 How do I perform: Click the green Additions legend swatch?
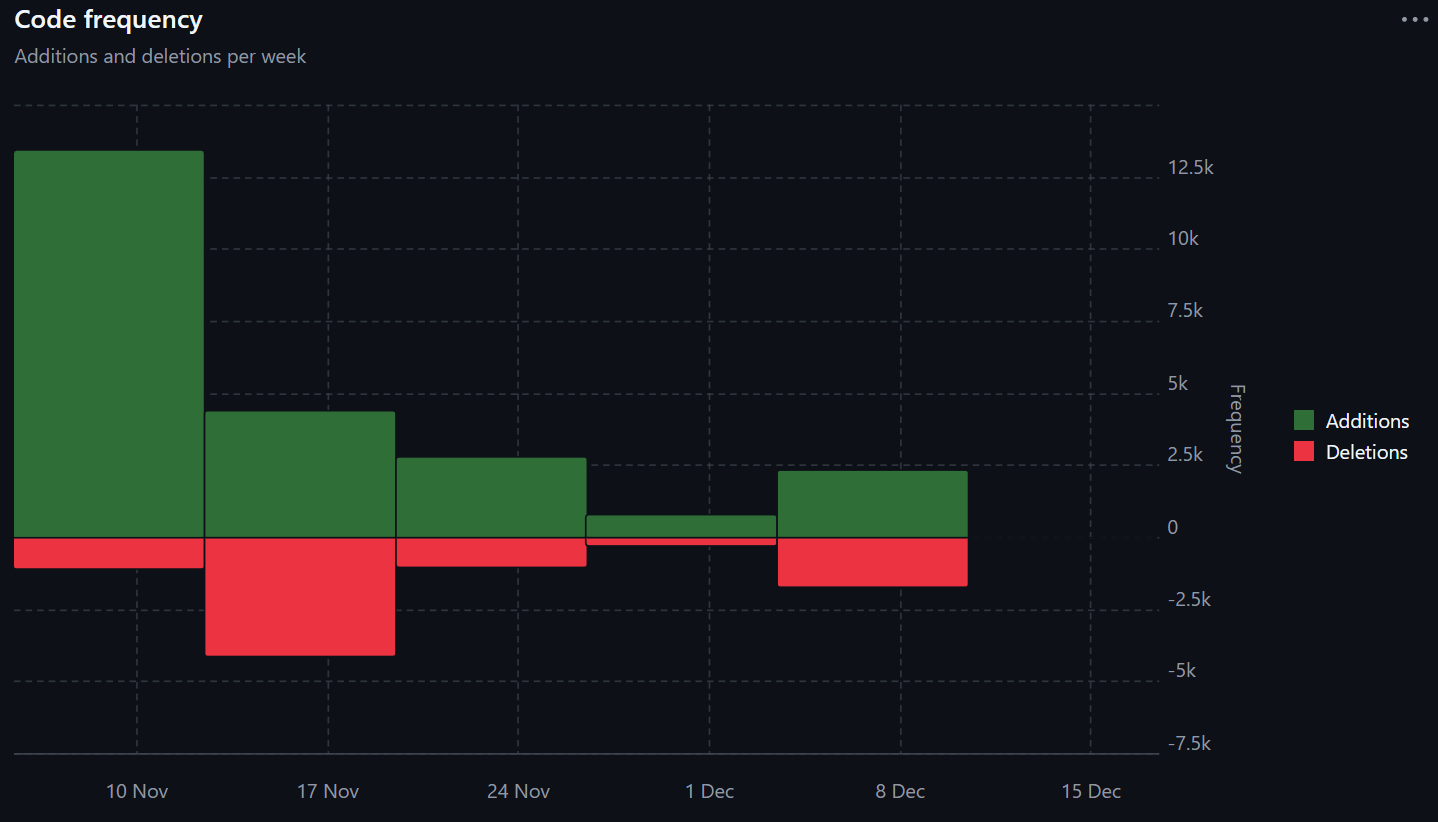tap(1303, 421)
